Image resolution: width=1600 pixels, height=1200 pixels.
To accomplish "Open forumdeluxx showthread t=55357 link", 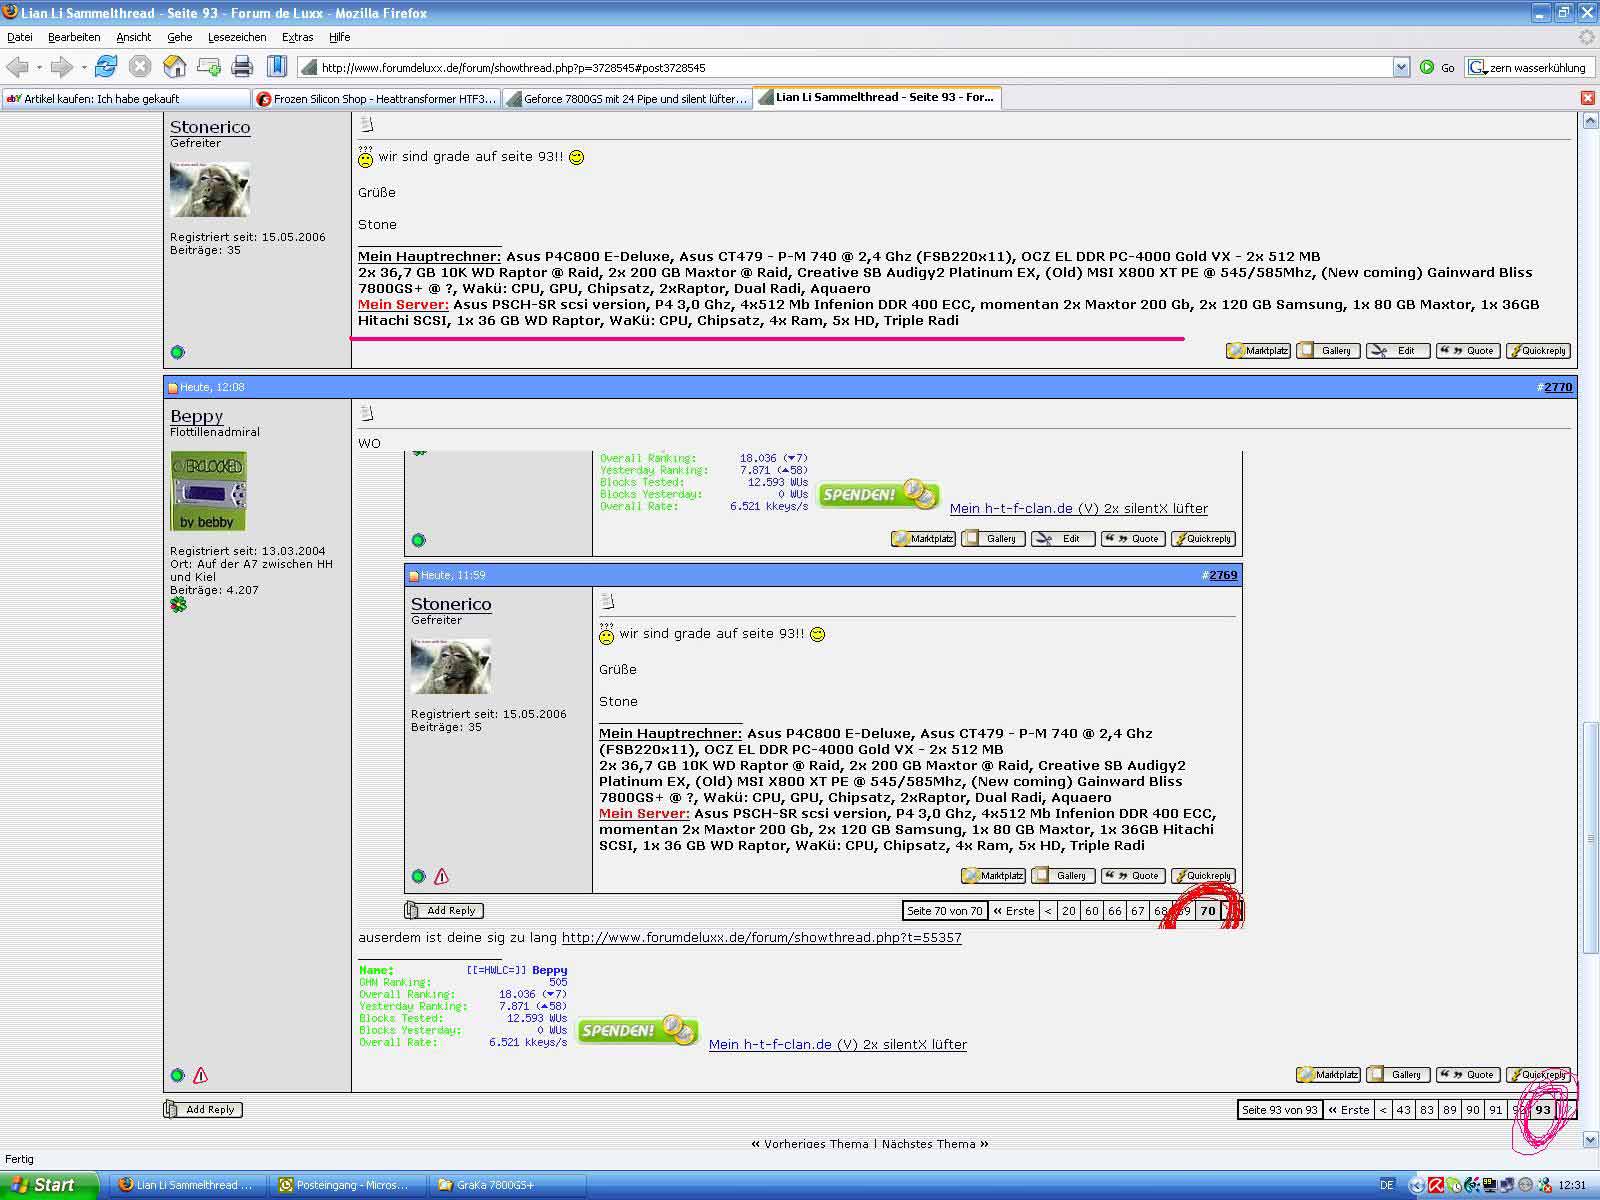I will pyautogui.click(x=761, y=938).
